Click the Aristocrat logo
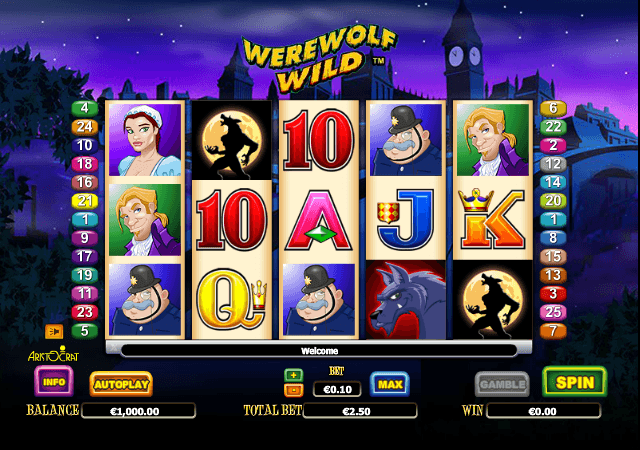This screenshot has width=640, height=450. (x=53, y=354)
